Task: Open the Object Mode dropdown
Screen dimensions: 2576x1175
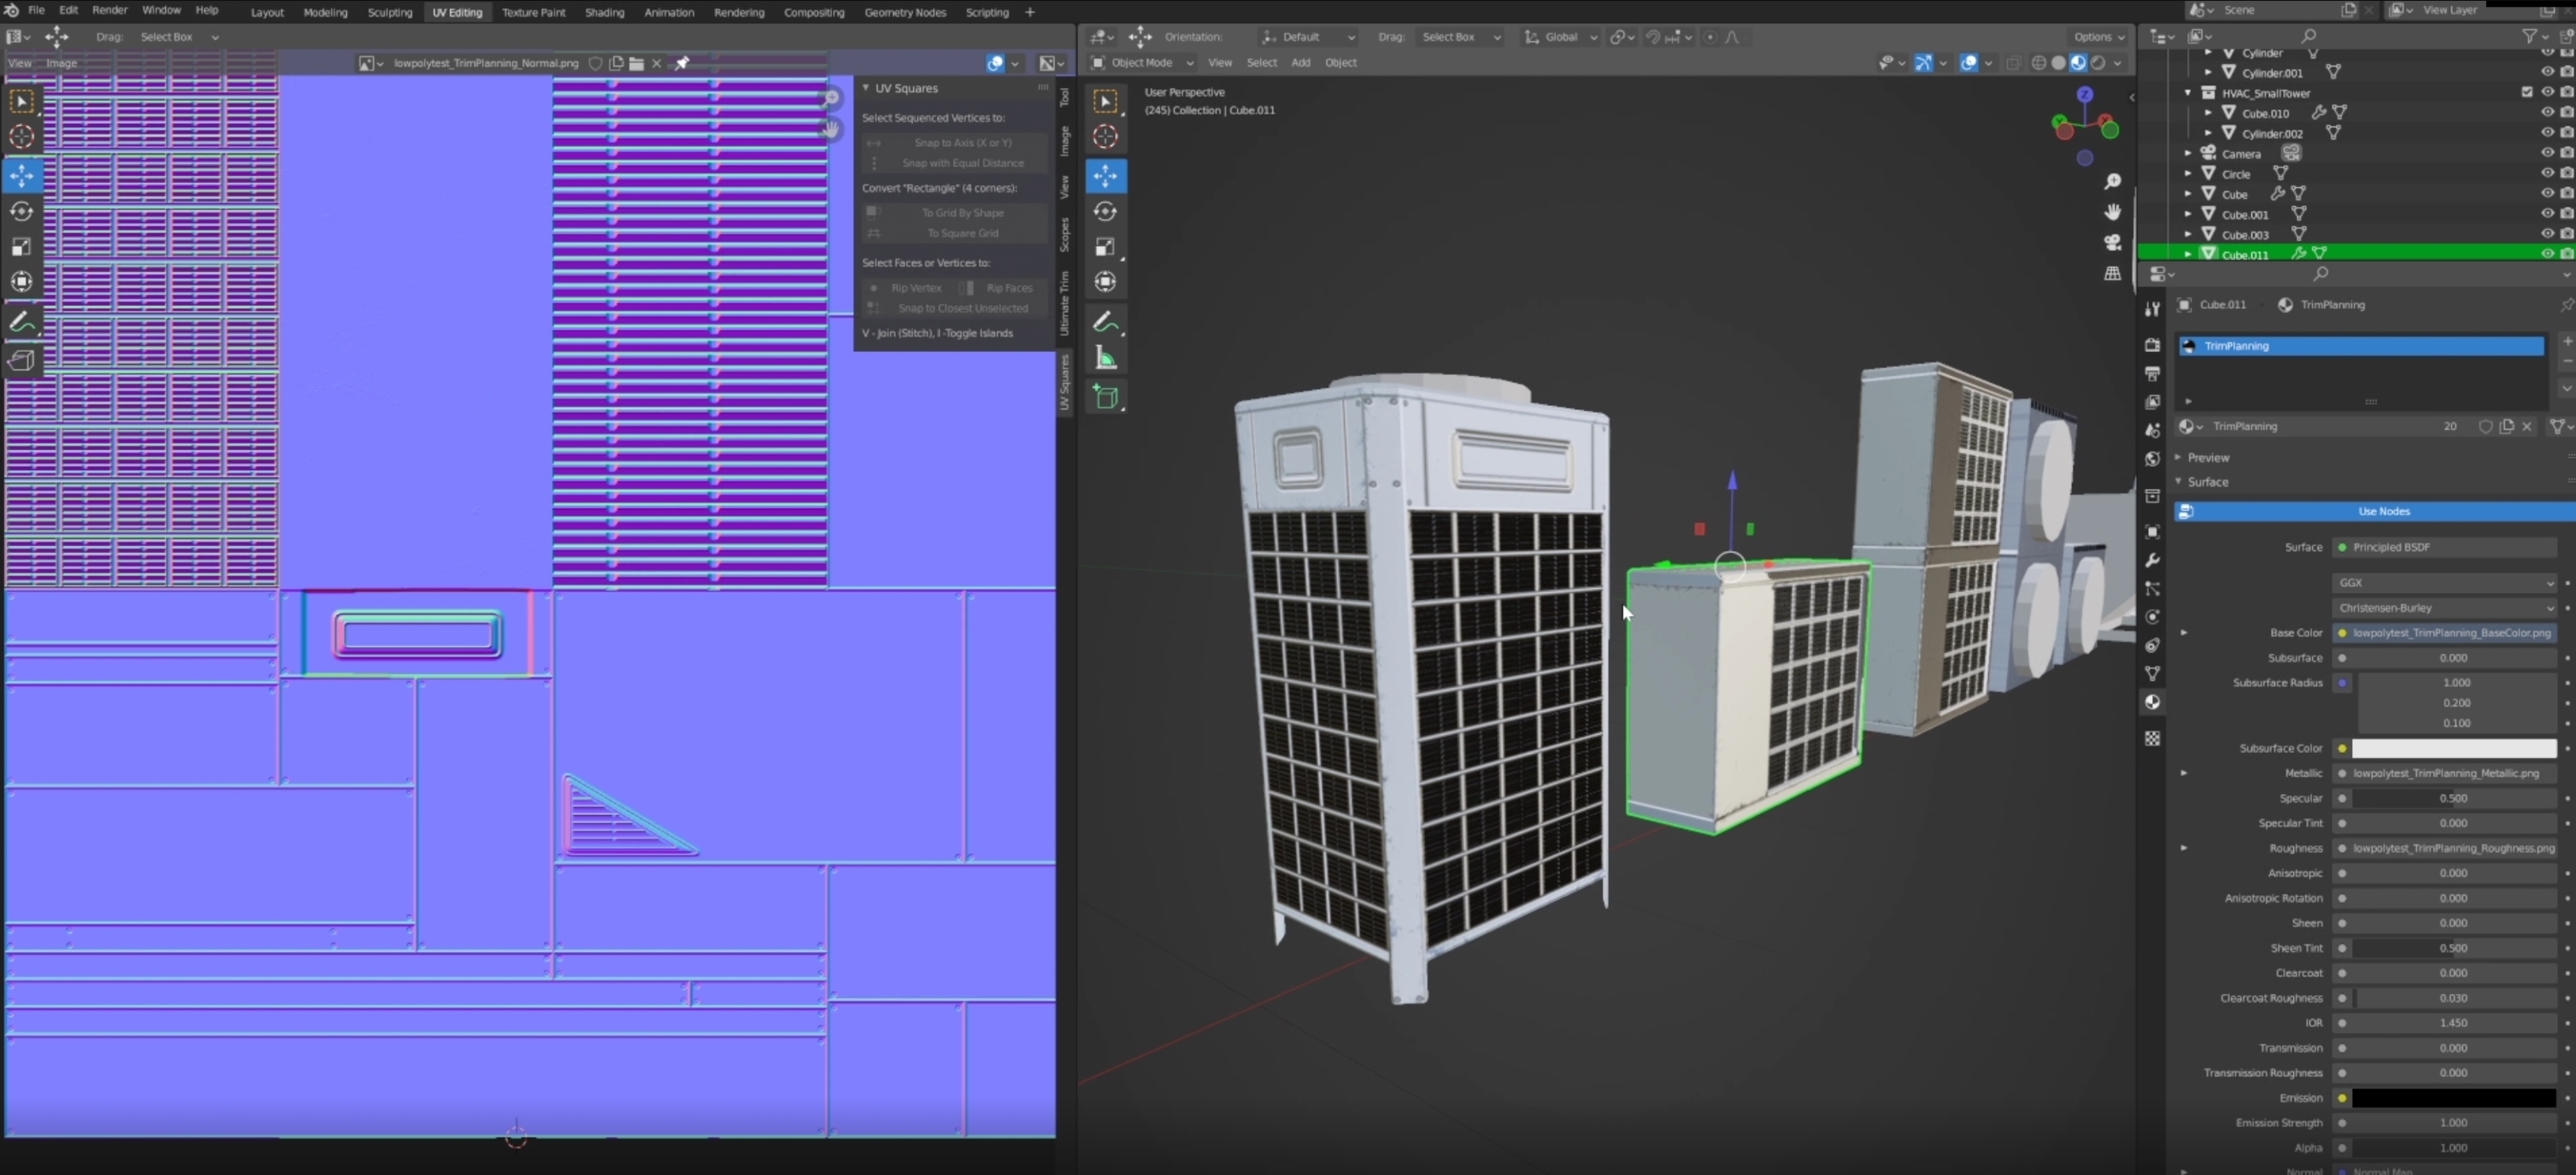Action: (x=1142, y=62)
